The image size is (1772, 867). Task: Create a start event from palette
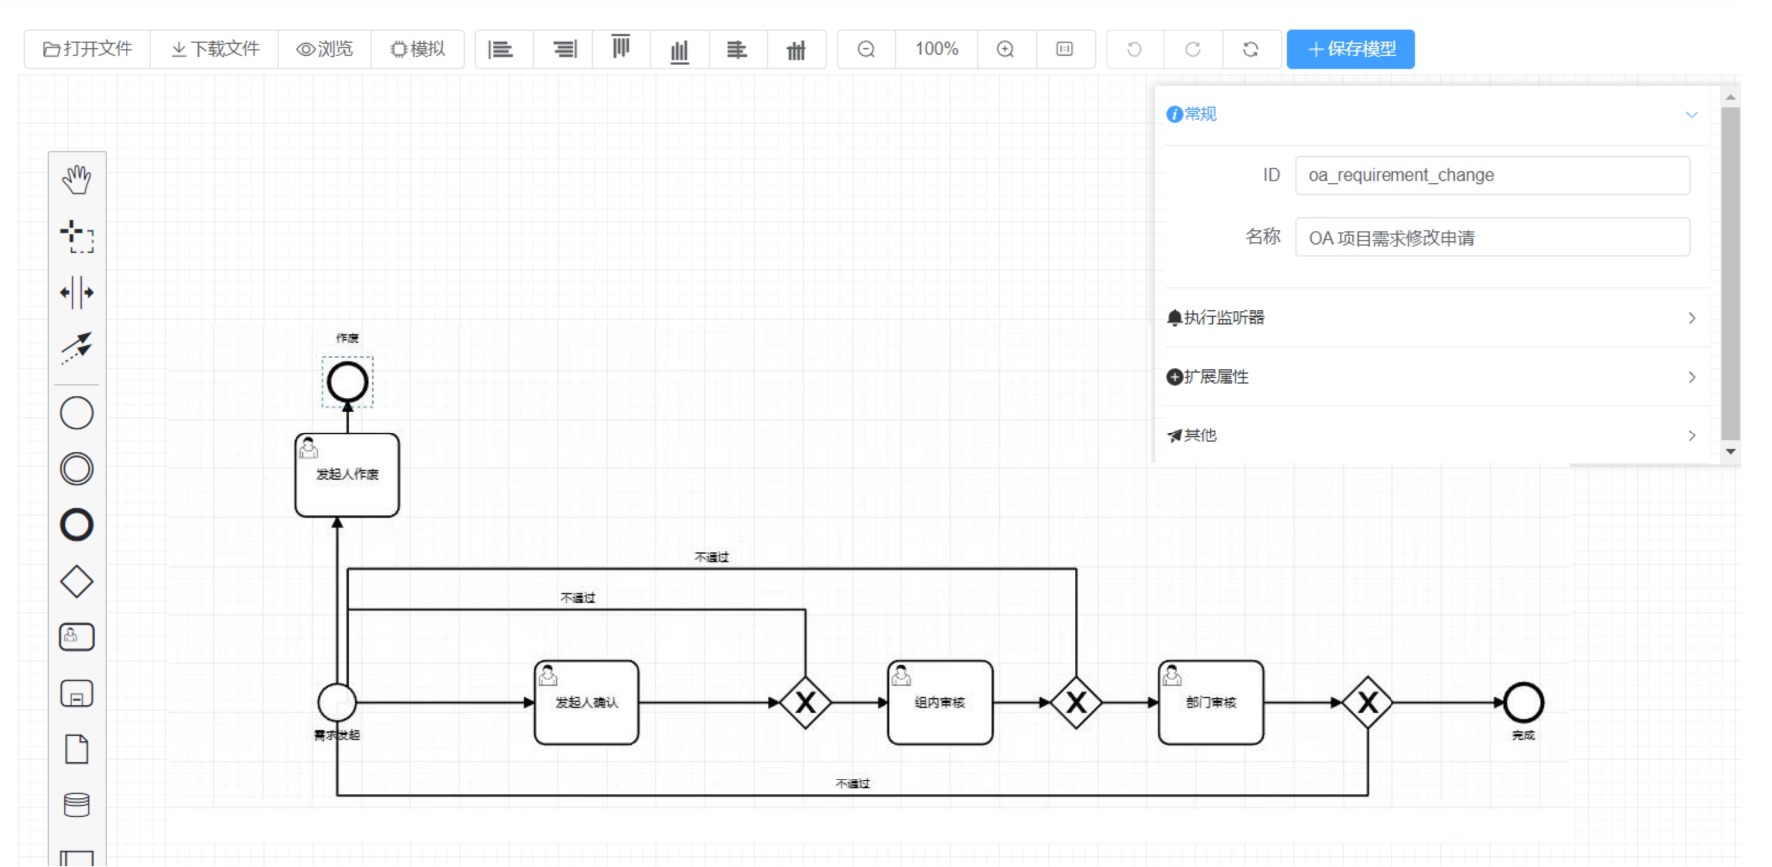(77, 413)
